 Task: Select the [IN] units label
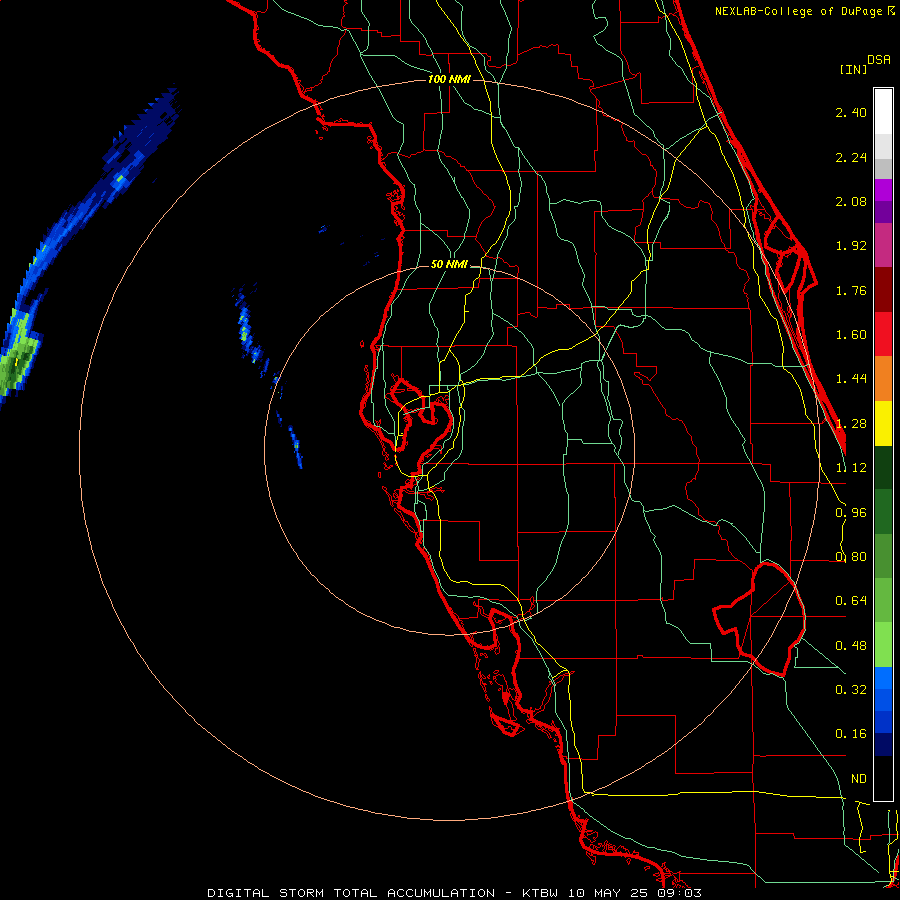click(853, 69)
